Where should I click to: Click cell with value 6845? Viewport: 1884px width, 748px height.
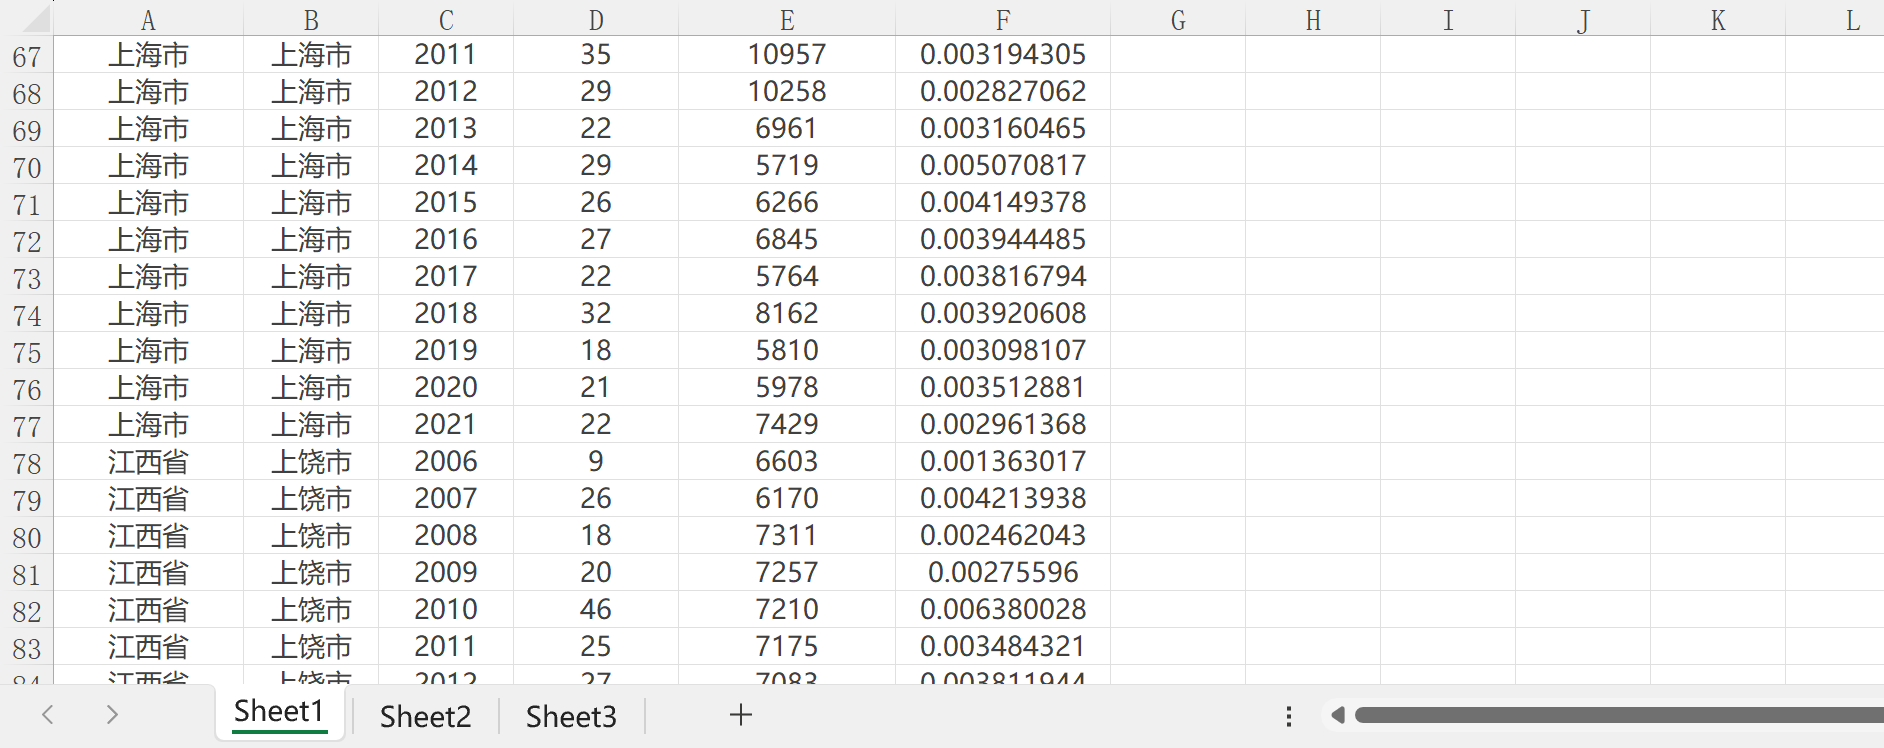pyautogui.click(x=787, y=239)
